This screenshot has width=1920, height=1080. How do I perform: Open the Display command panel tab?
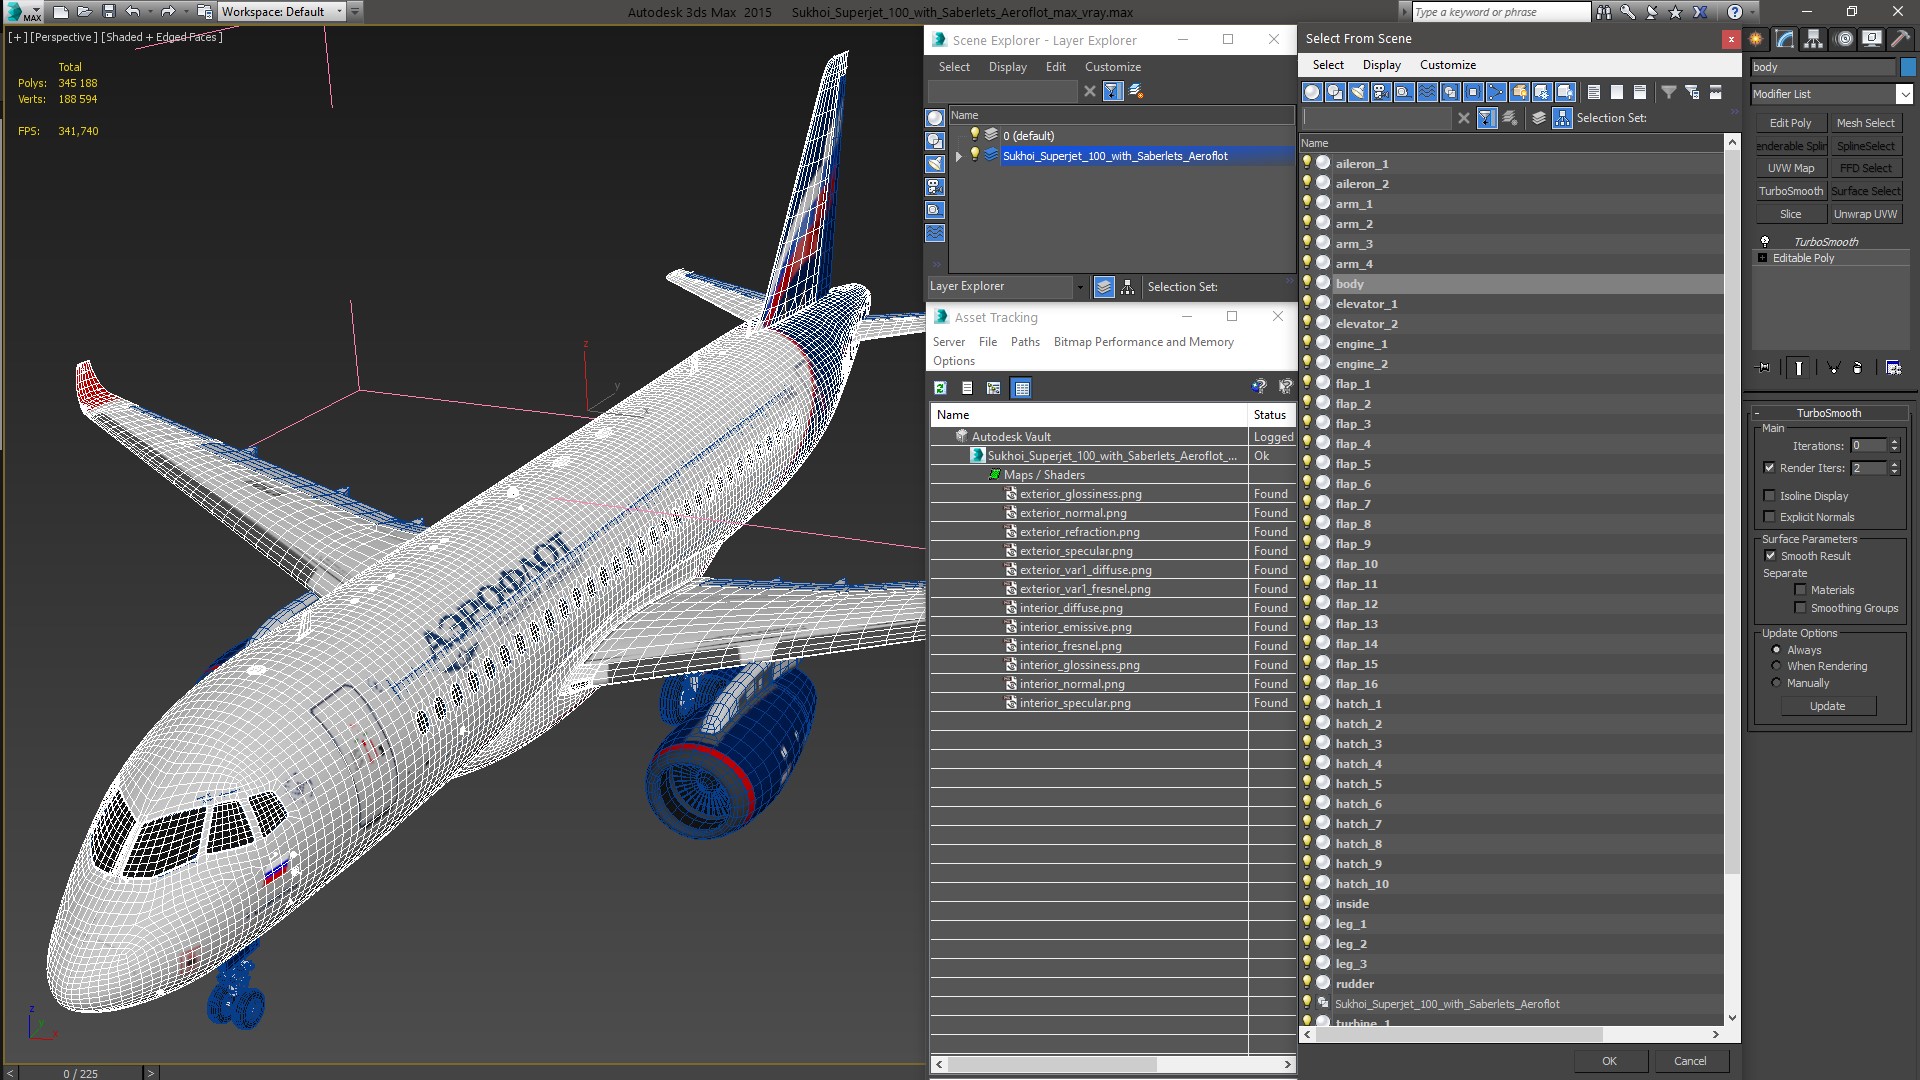[1872, 39]
